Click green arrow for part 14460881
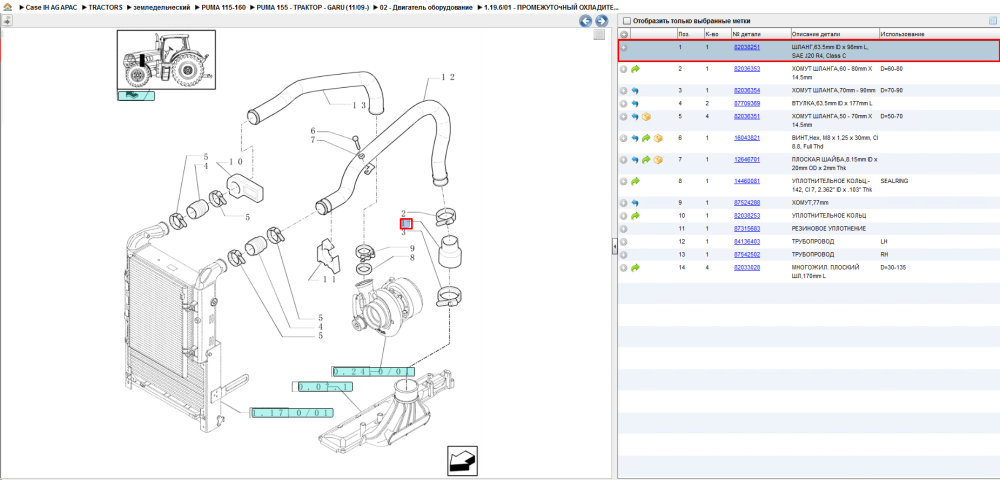The image size is (1000, 480). 635,182
